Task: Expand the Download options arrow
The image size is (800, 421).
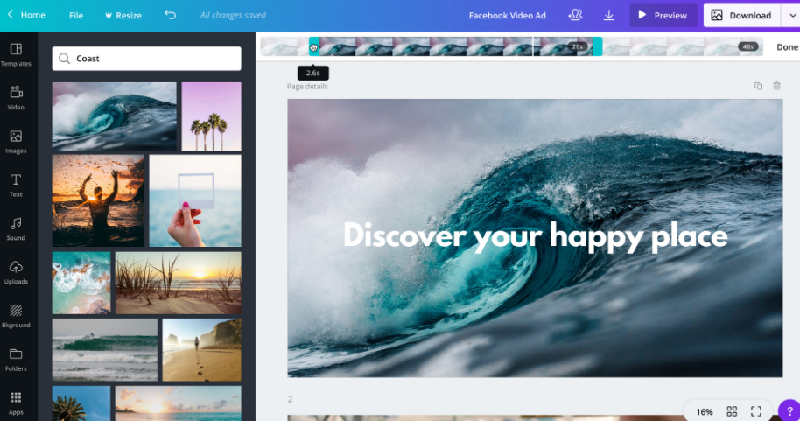Action: [x=791, y=15]
